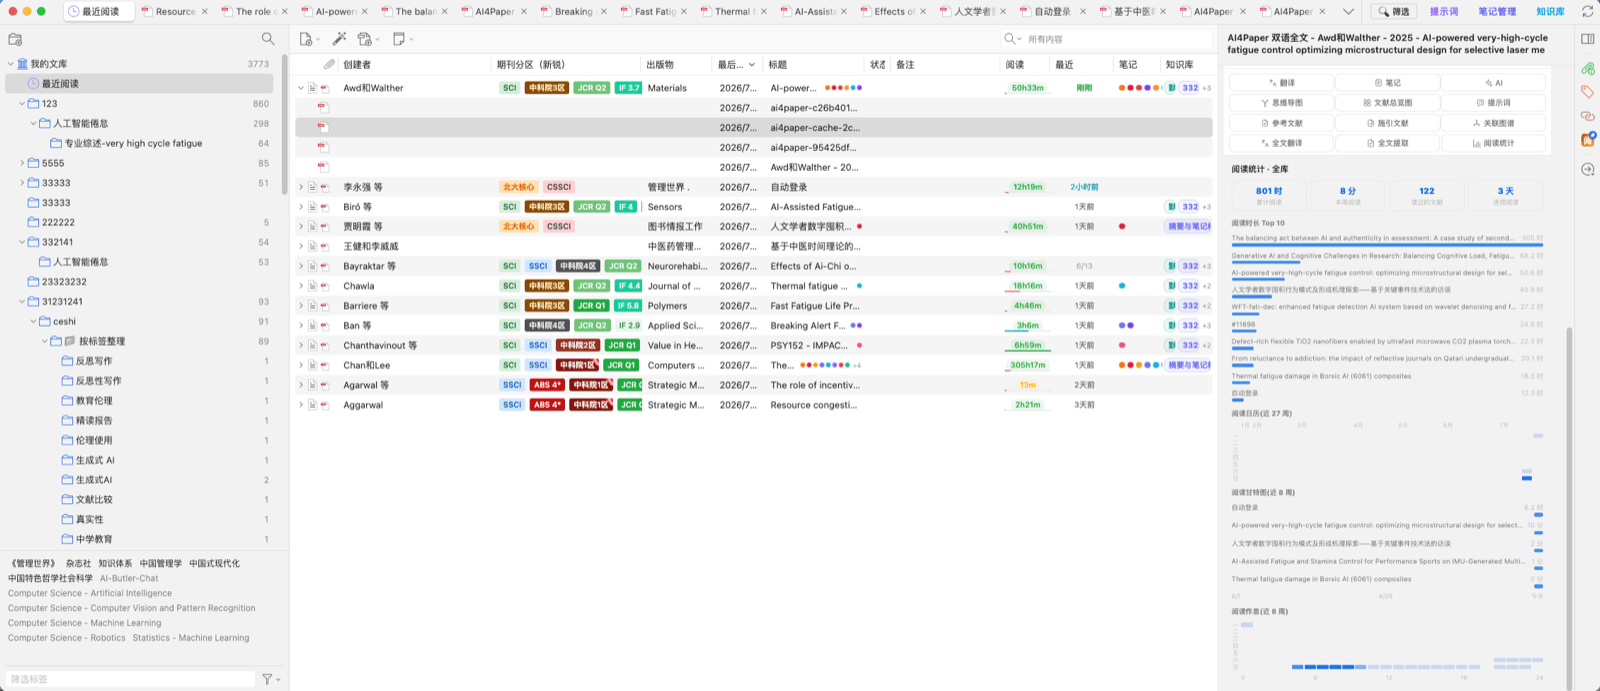Click the search dropdown magnifier in items search
This screenshot has height=691, width=1600.
click(1012, 39)
